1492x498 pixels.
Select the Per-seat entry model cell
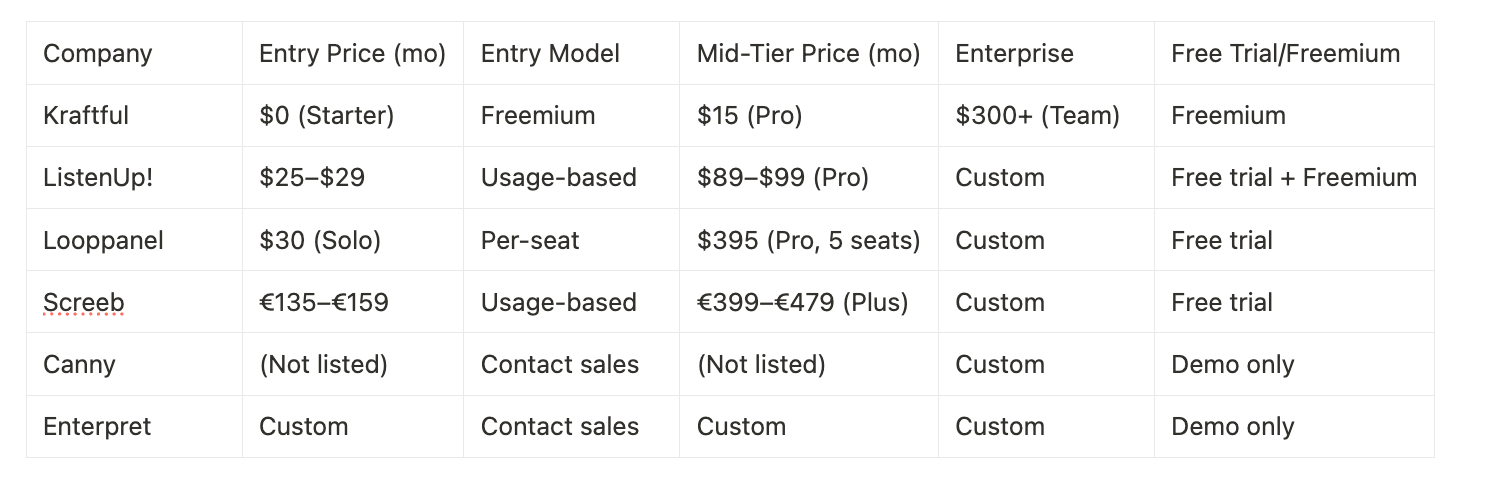click(530, 241)
